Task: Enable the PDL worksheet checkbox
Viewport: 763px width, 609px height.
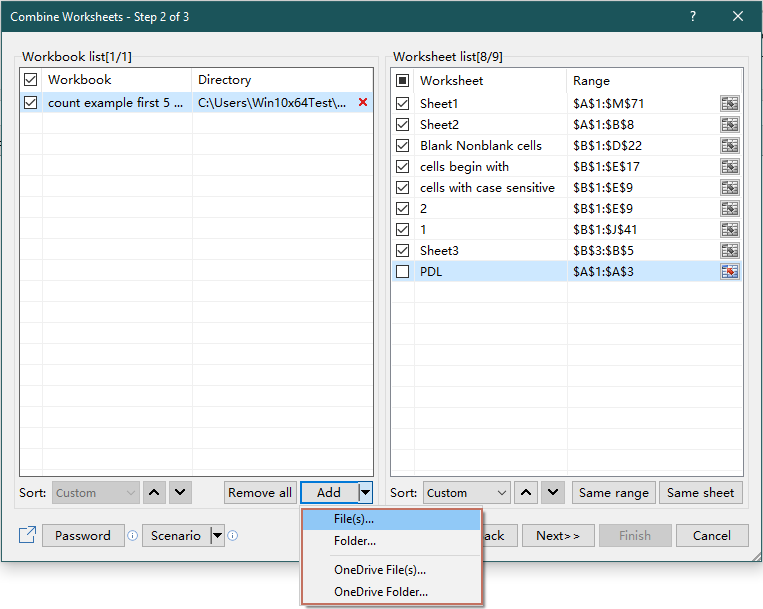Action: [x=403, y=272]
